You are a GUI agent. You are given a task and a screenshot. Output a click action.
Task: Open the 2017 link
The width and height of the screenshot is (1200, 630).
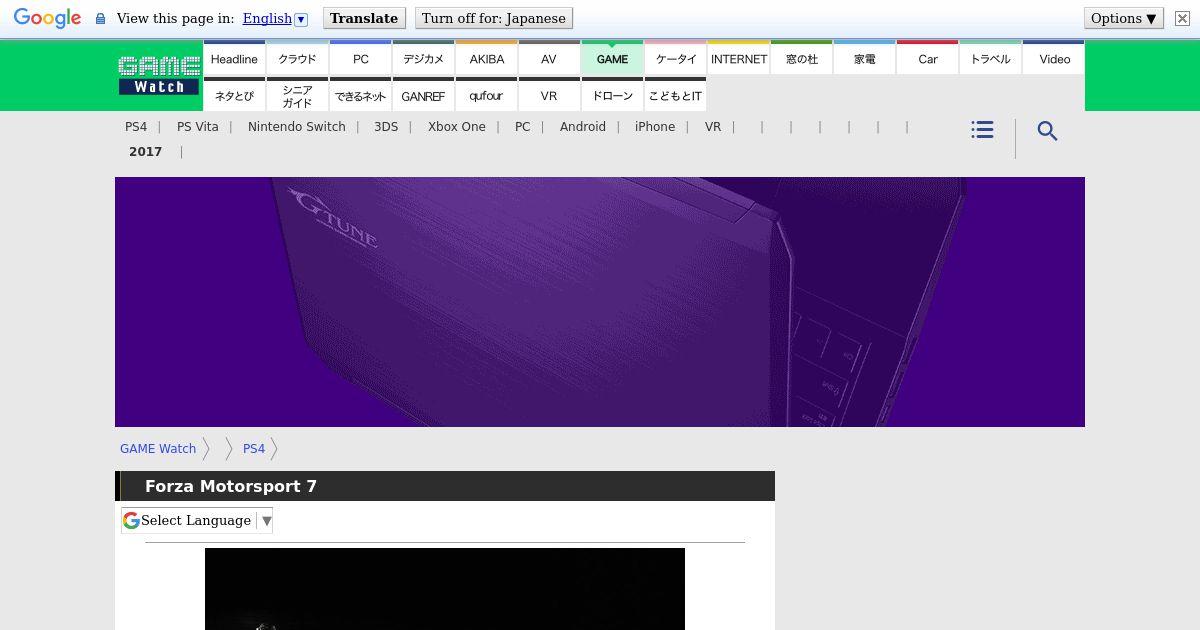(145, 152)
